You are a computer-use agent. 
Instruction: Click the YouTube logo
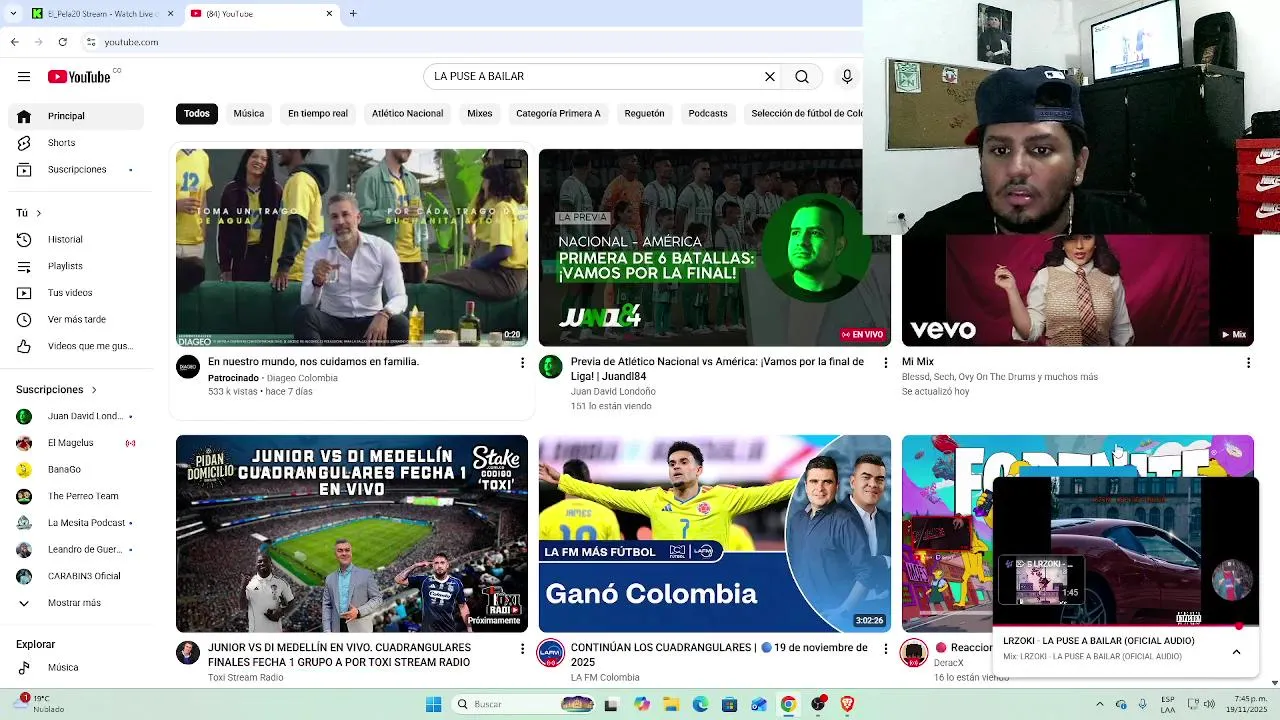click(79, 76)
